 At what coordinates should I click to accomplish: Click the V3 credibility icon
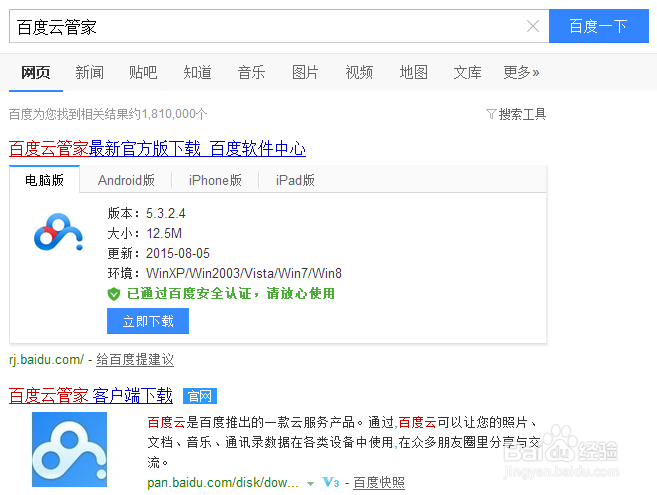tap(331, 482)
